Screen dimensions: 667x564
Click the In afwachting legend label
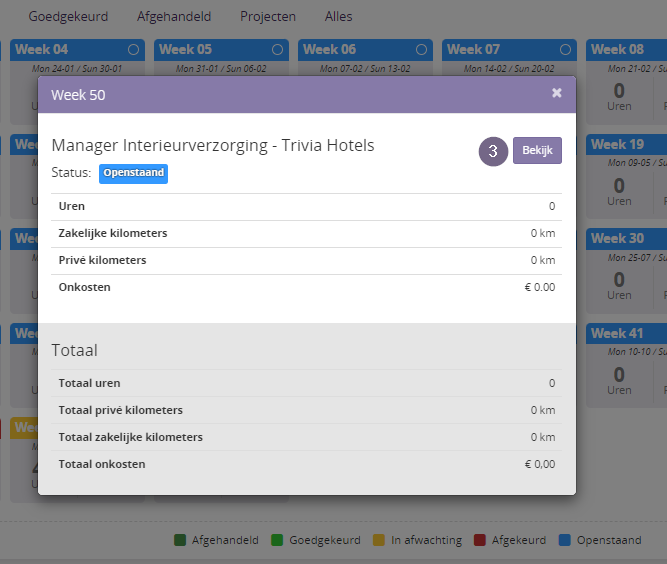click(426, 540)
